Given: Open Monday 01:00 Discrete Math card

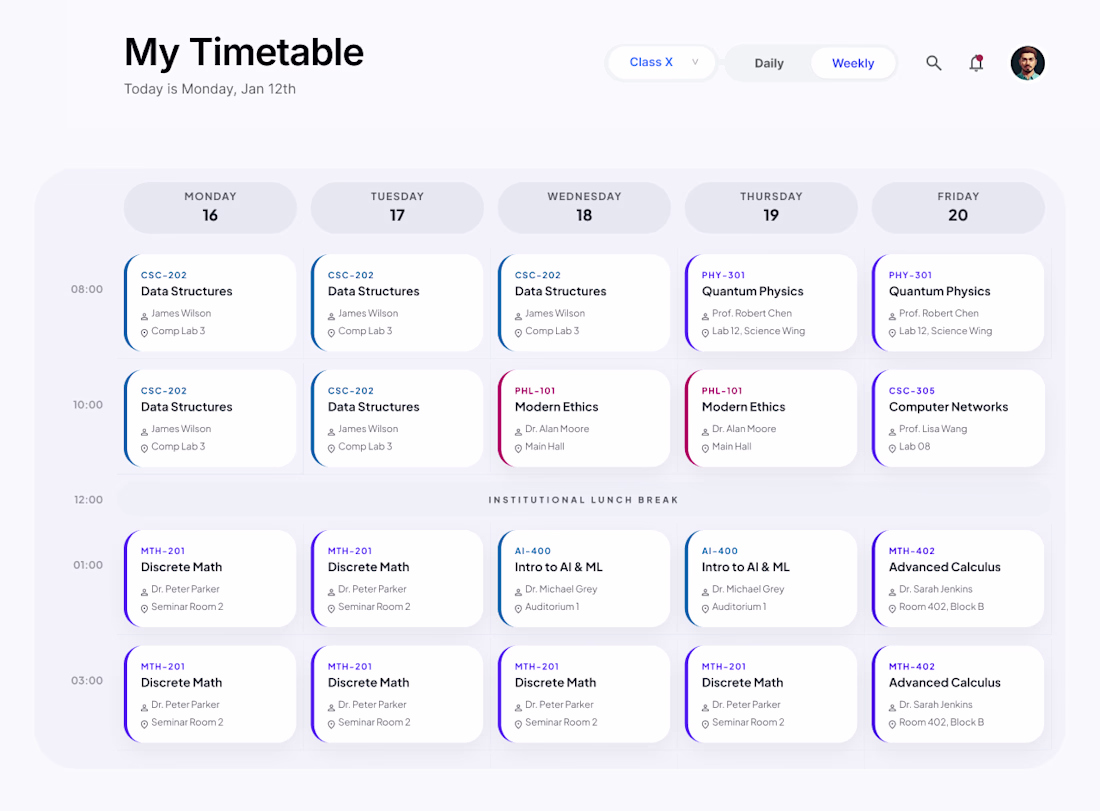Looking at the screenshot, I should 210,579.
